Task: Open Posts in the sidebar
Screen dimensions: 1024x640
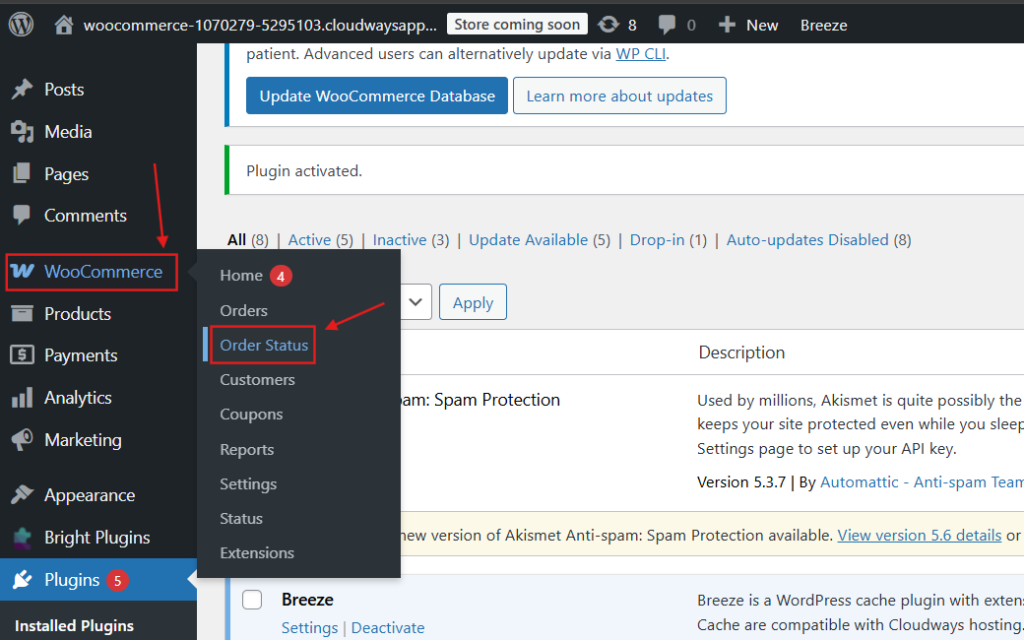Action: point(64,89)
